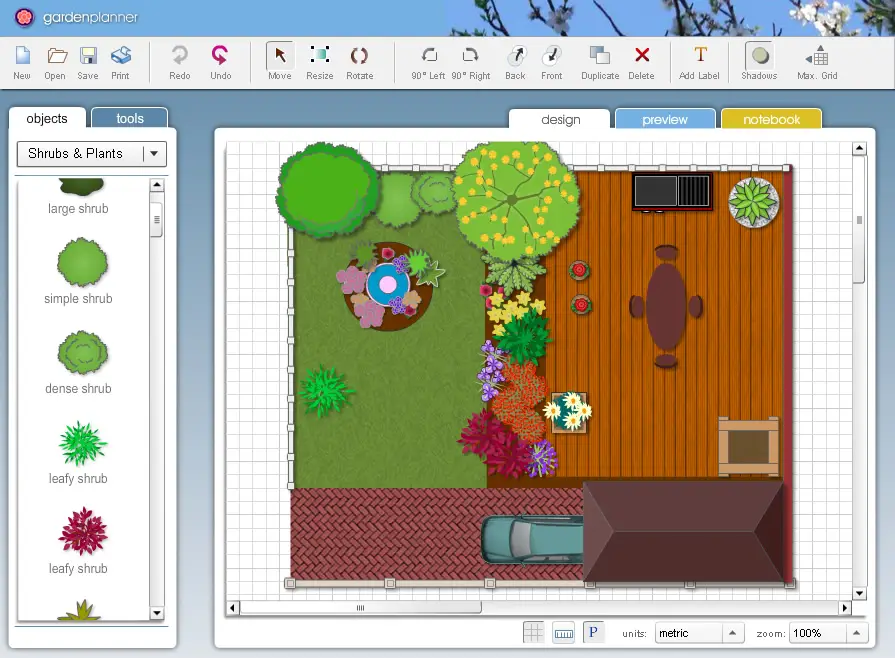Save the garden plan
895x658 pixels.
click(87, 62)
